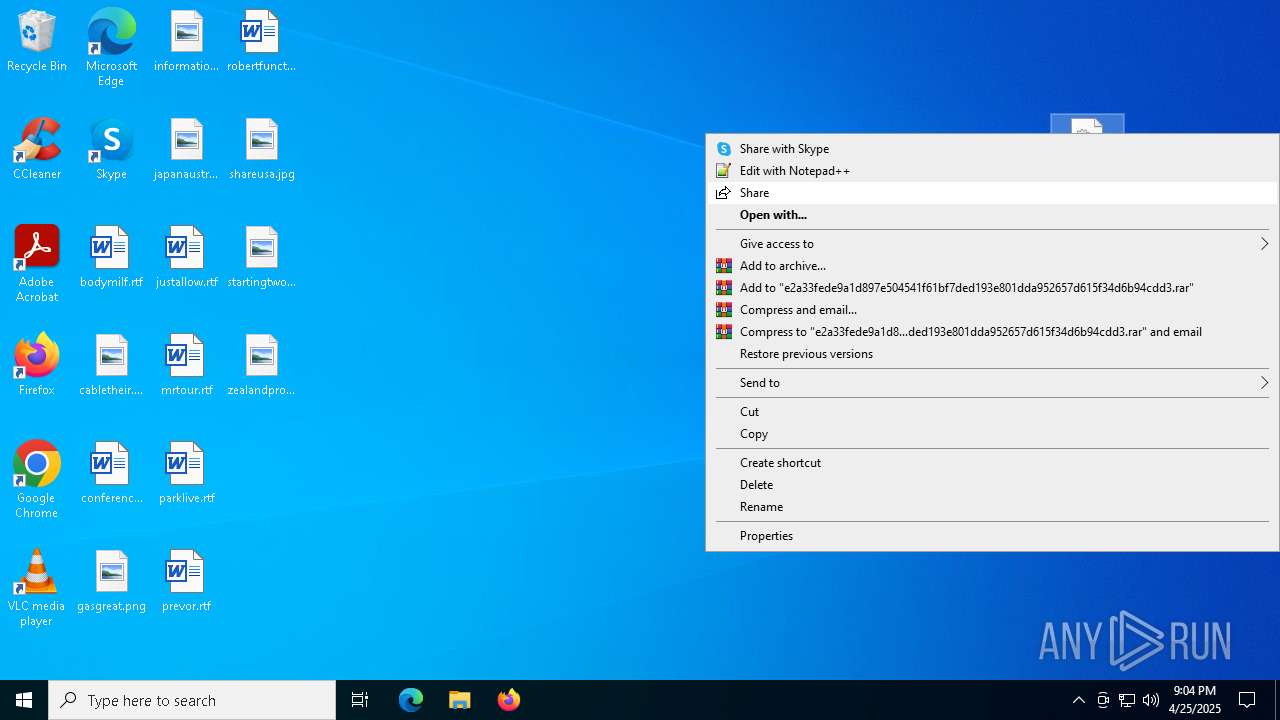This screenshot has height=720, width=1280.
Task: Select the Skype desktop shortcut
Action: 111,150
